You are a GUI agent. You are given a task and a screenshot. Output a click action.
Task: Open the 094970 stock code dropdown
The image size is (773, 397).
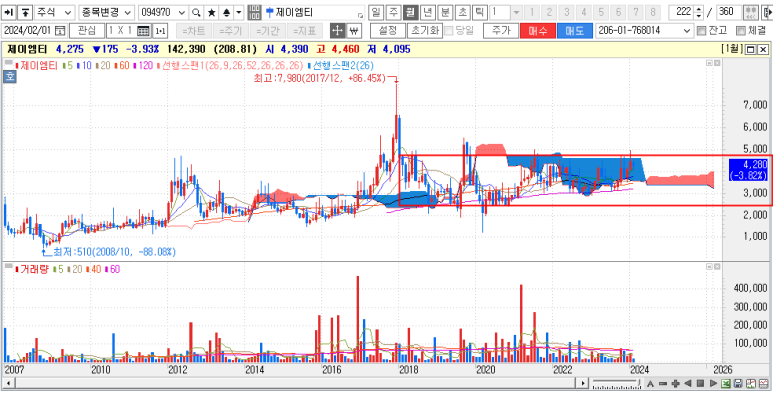[181, 12]
